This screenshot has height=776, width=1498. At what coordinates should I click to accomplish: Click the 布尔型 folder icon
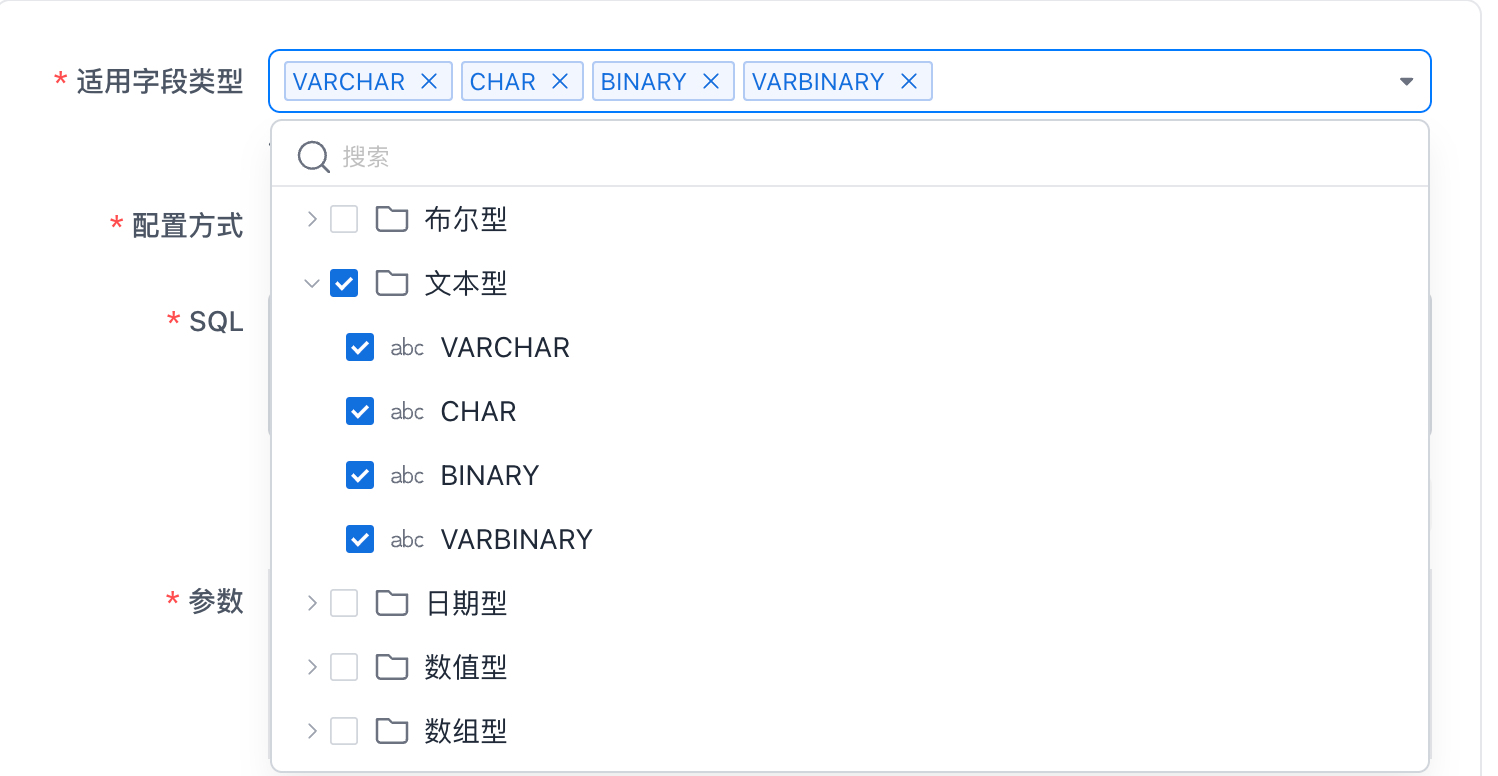pyautogui.click(x=392, y=220)
